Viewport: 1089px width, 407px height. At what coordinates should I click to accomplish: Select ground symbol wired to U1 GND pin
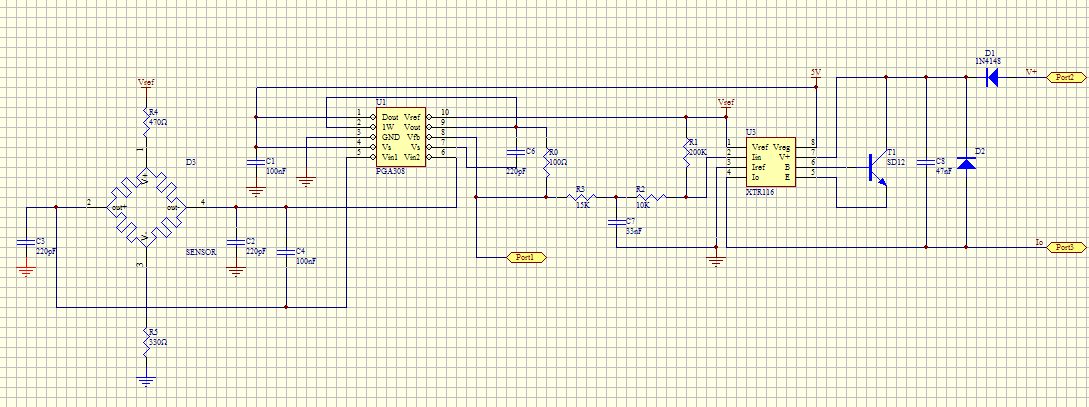[x=306, y=182]
